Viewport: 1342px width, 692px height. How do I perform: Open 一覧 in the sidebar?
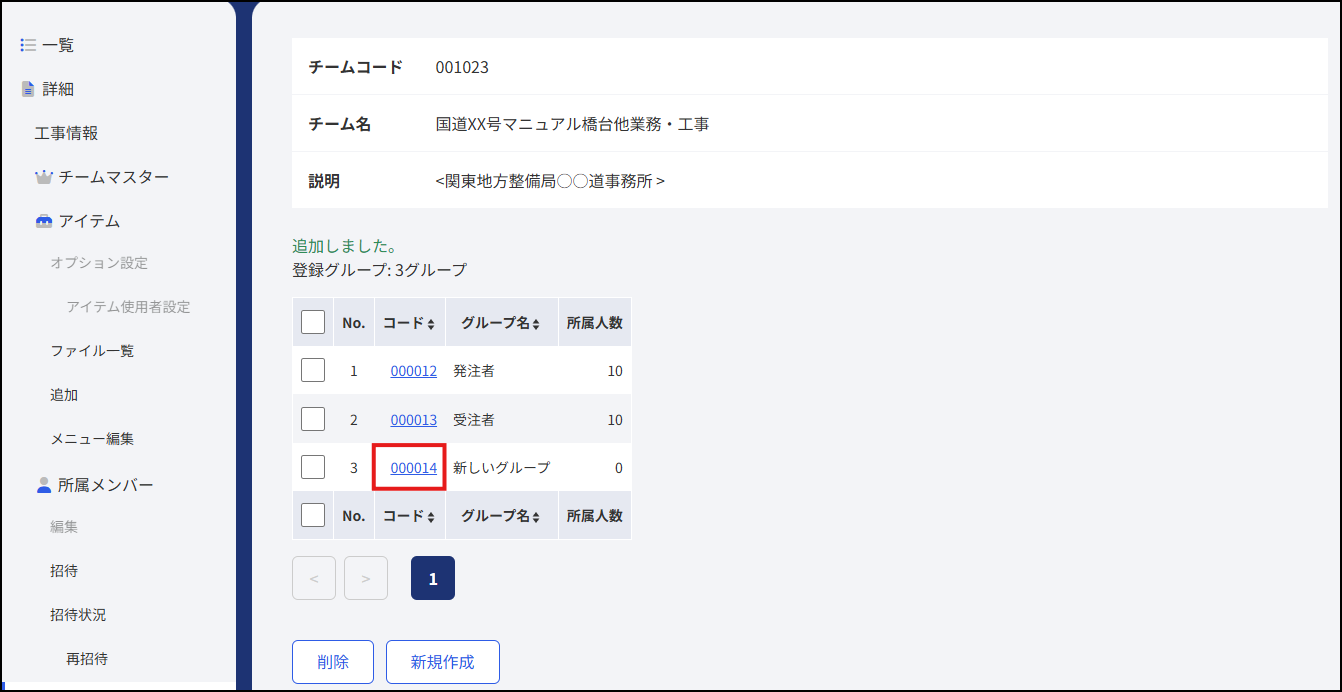tap(58, 45)
